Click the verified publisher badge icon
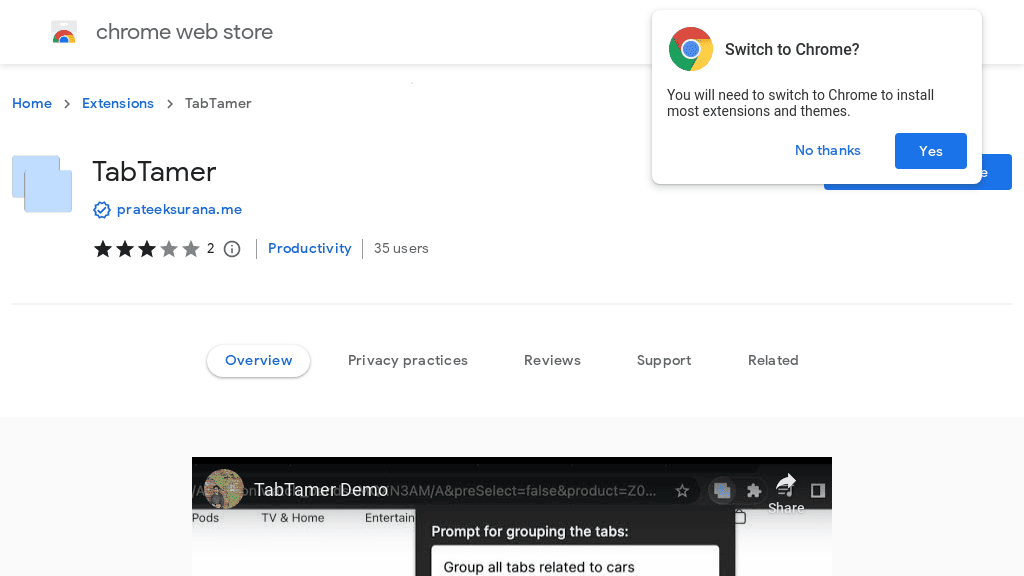The image size is (1024, 576). [x=101, y=210]
